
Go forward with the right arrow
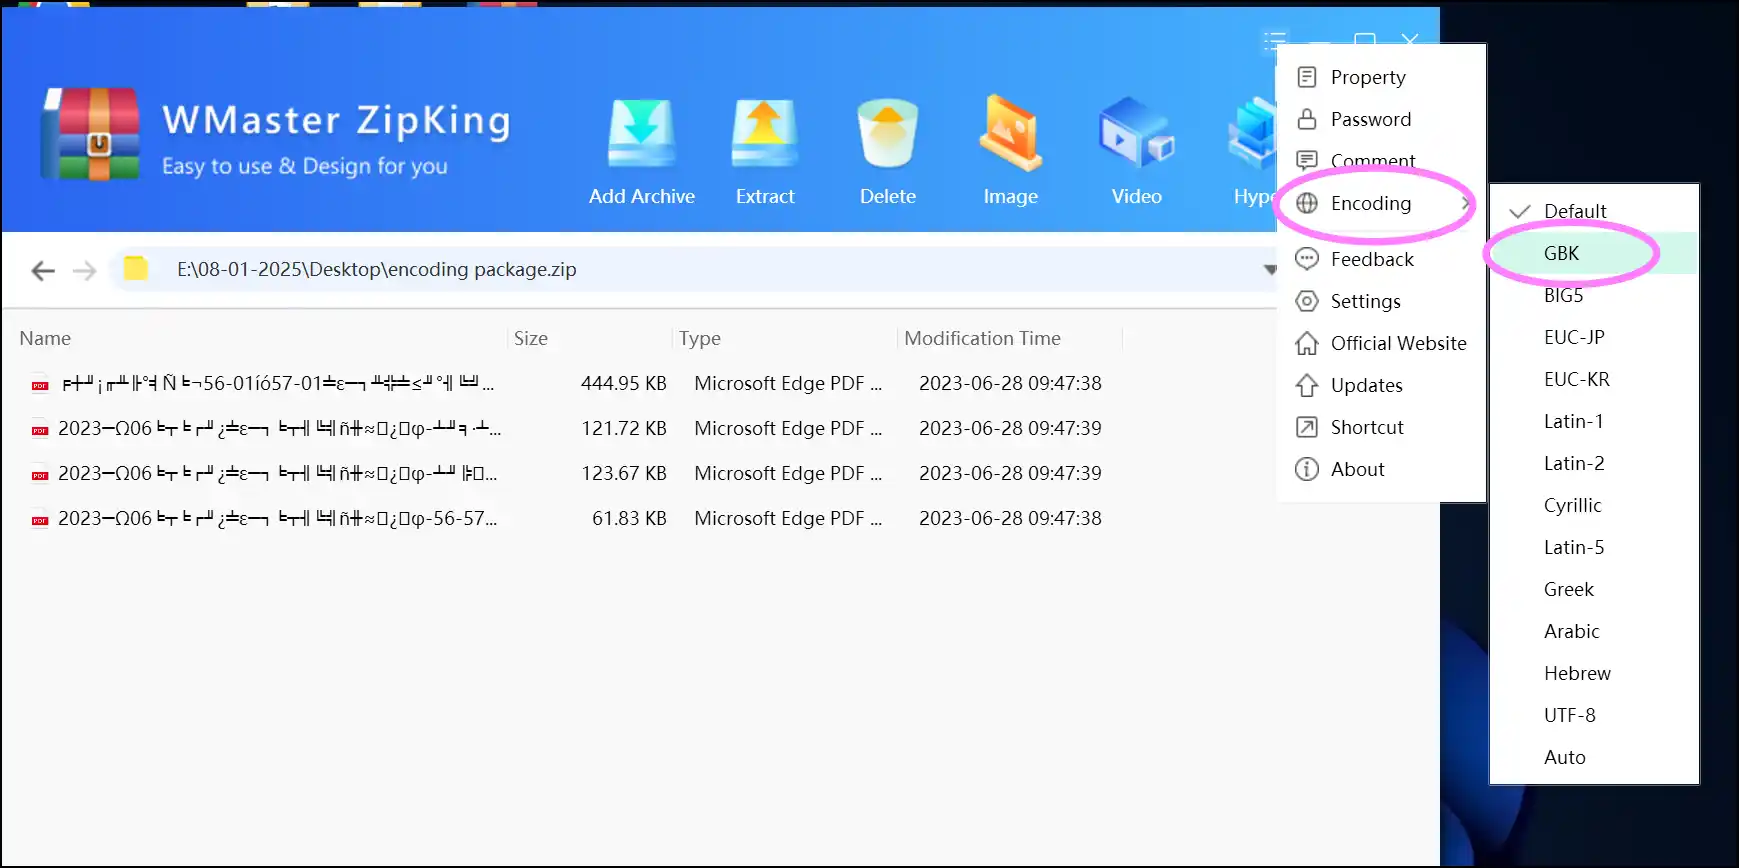pyautogui.click(x=85, y=270)
